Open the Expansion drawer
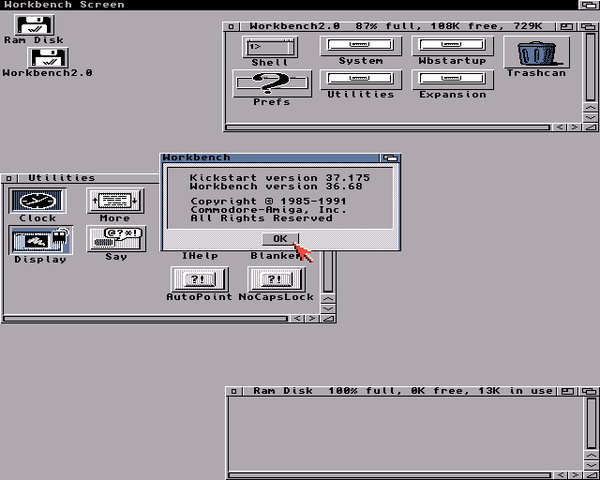 click(452, 80)
